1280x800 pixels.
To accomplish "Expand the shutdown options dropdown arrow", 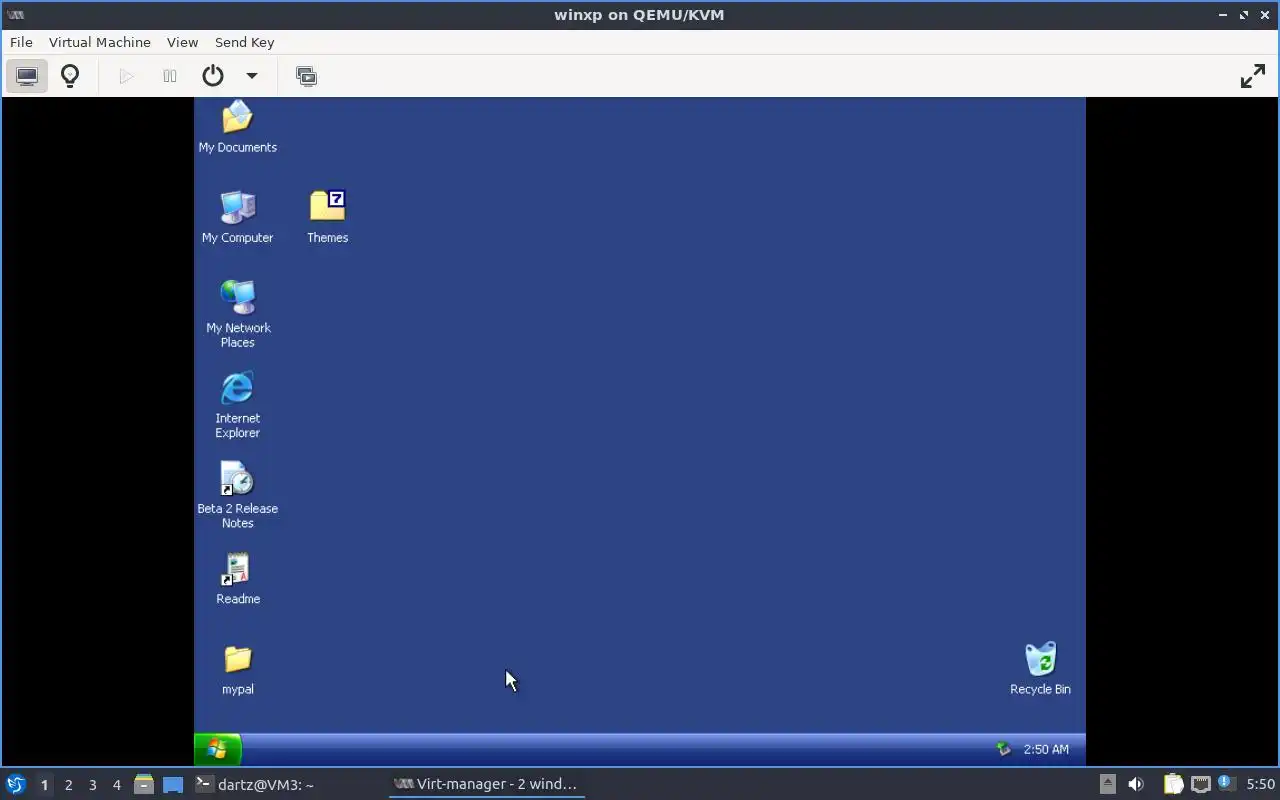I will tap(252, 76).
